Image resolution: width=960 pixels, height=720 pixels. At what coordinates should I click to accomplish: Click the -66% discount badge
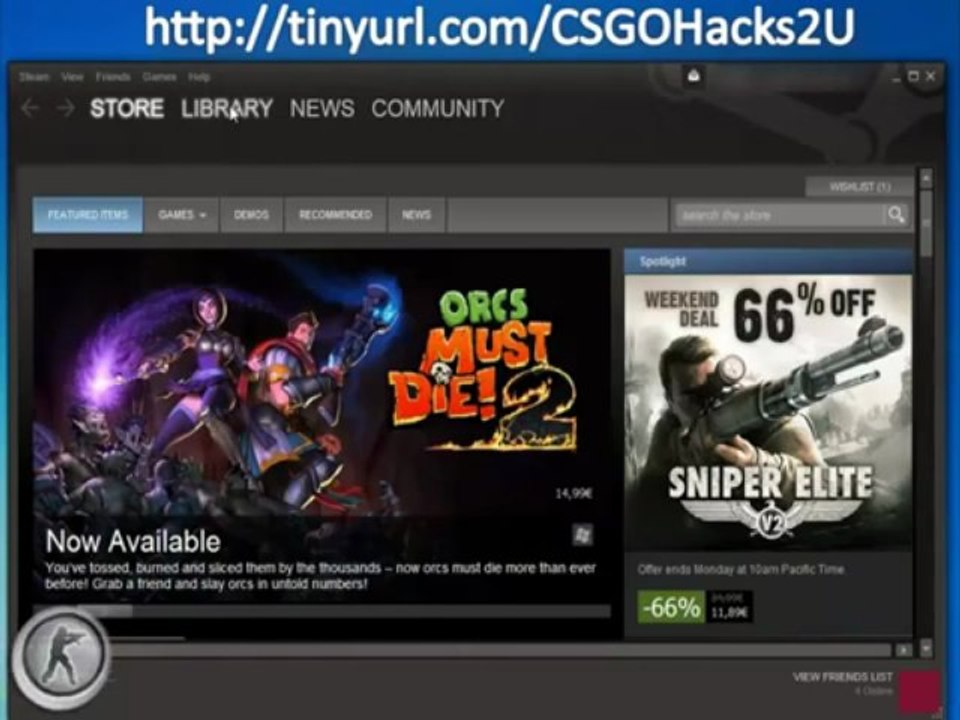(x=671, y=607)
